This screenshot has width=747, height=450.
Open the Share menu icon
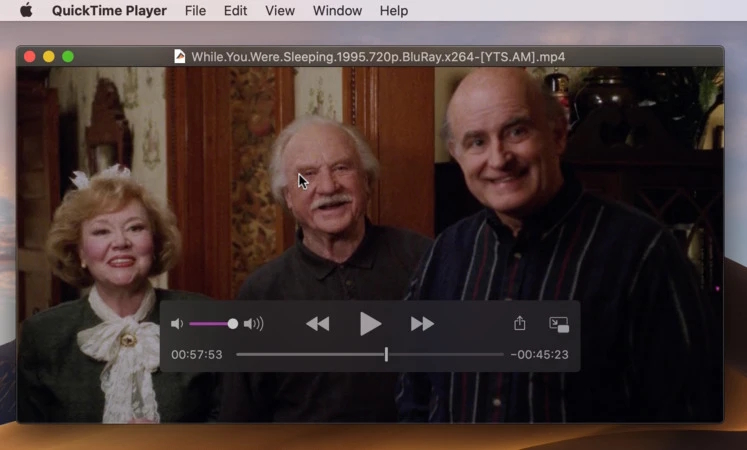coord(520,324)
